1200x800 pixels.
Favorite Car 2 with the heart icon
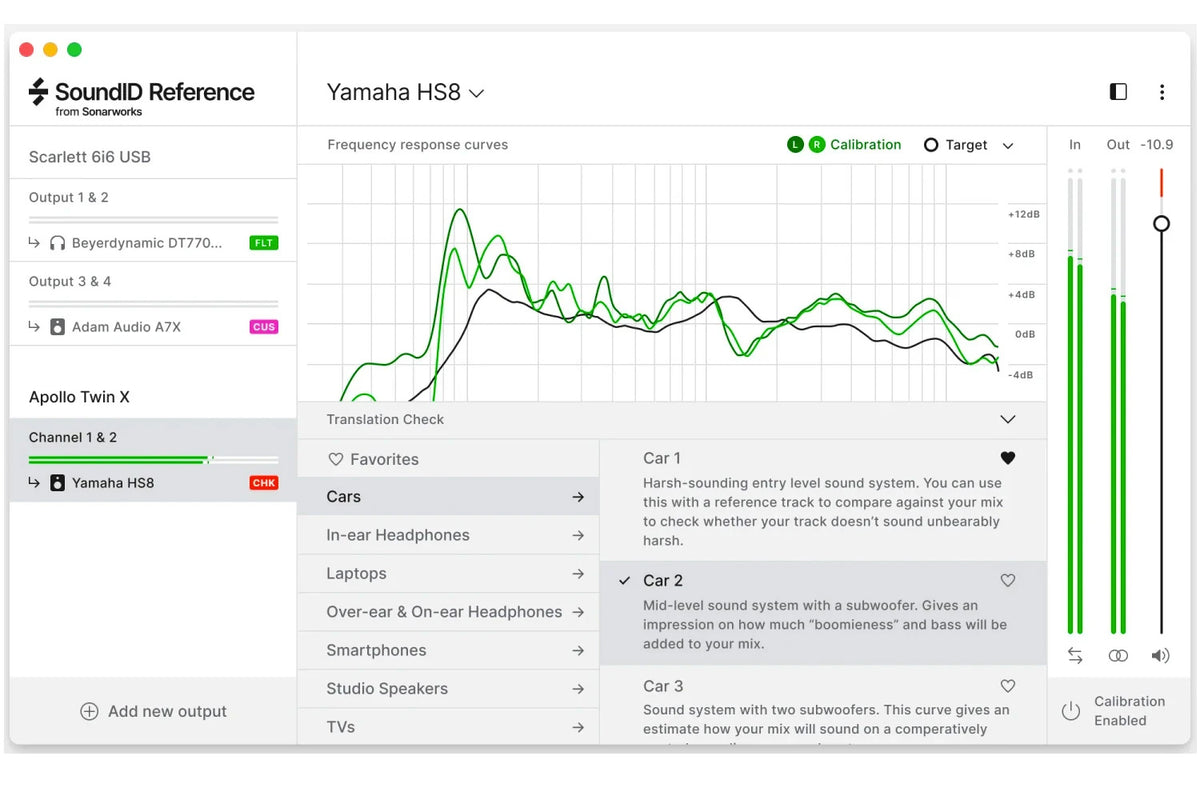(1008, 580)
